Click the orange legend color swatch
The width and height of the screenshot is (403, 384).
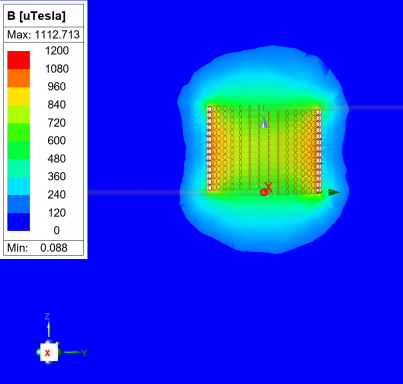click(19, 78)
